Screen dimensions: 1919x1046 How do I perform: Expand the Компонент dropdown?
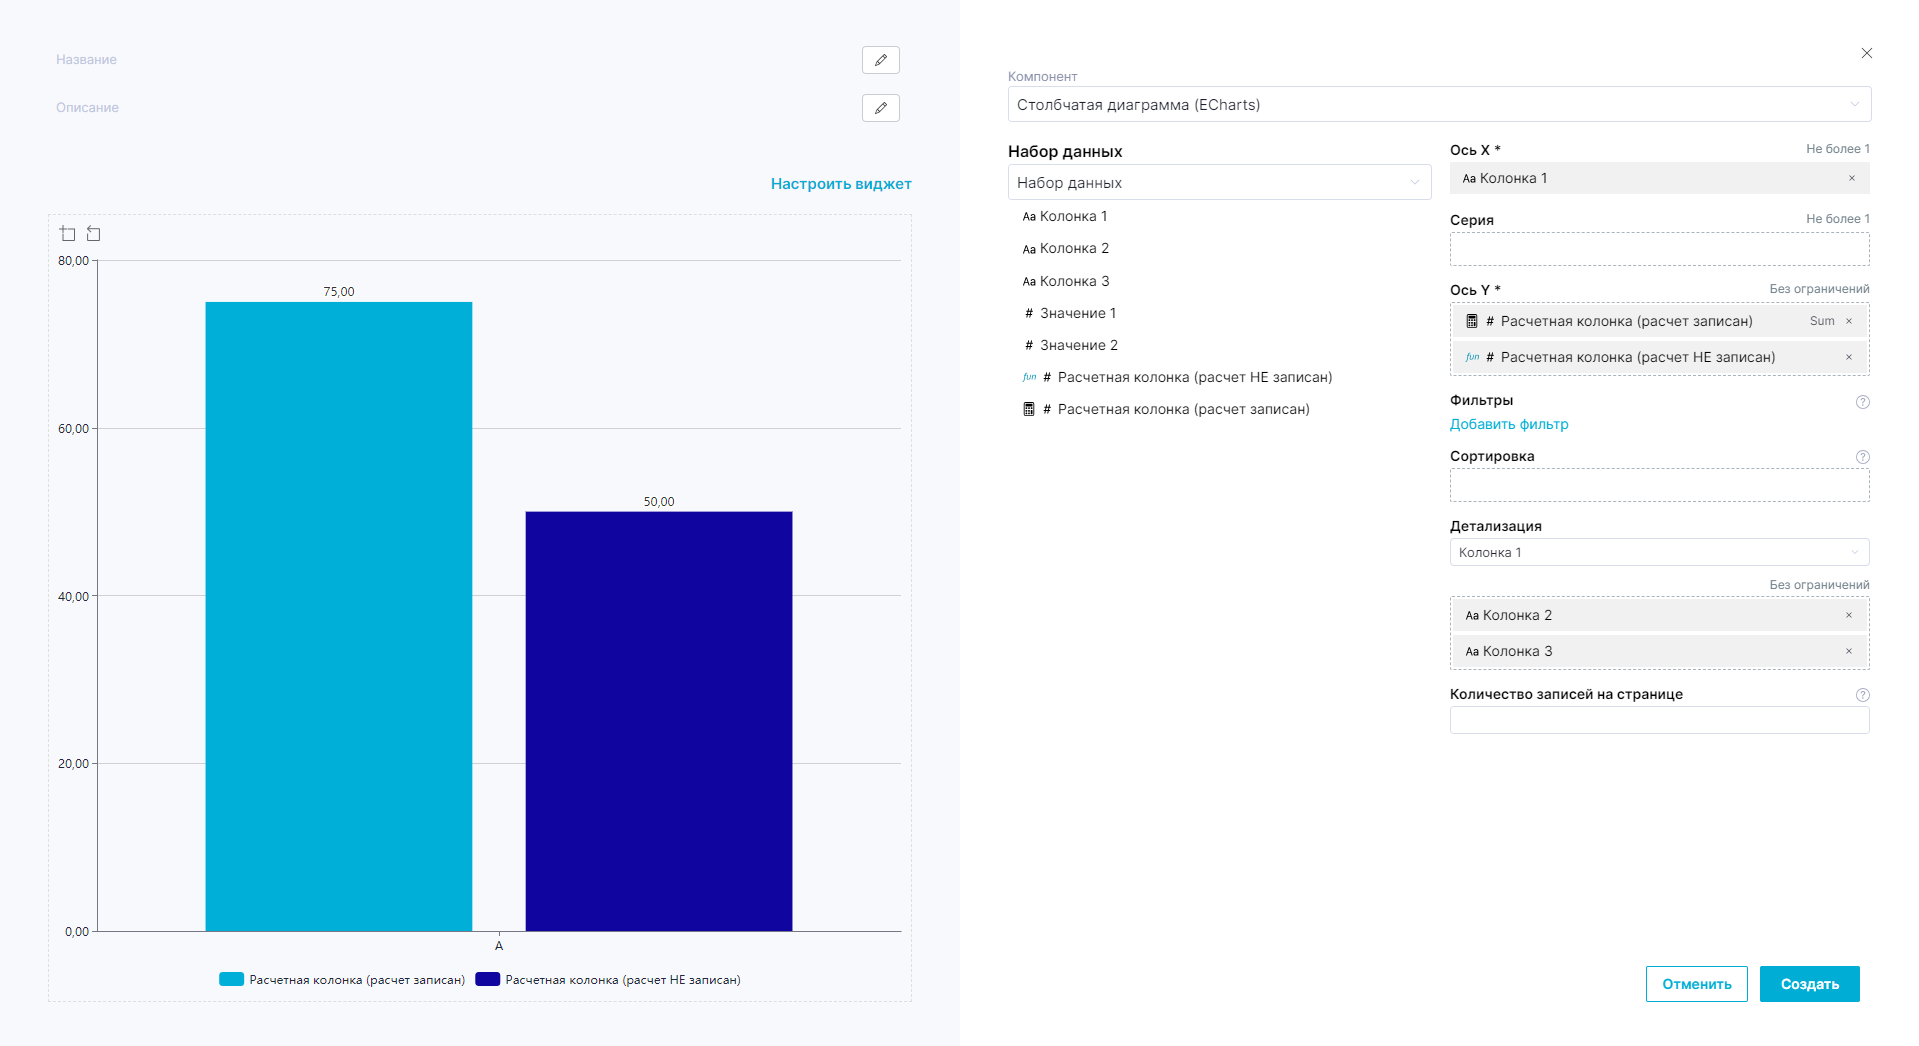click(1438, 105)
